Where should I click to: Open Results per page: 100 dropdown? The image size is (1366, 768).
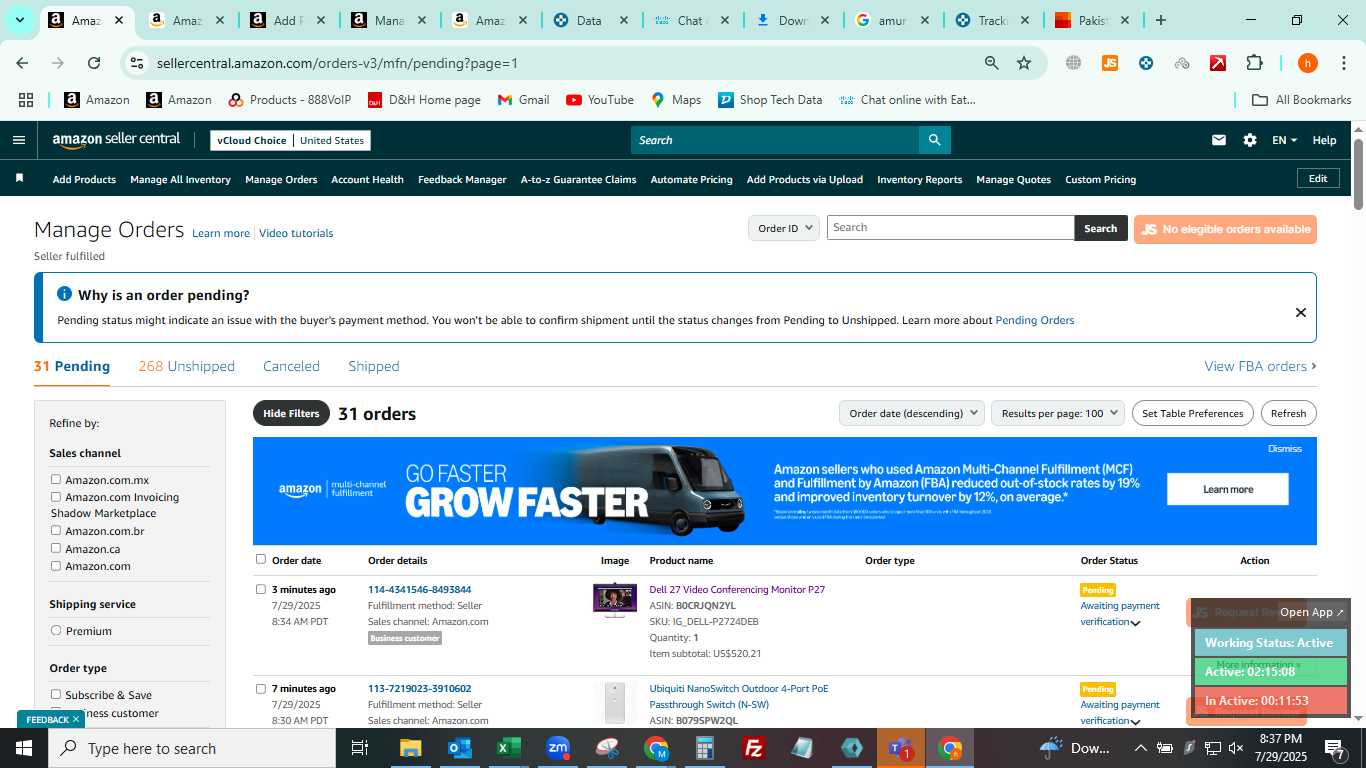coord(1058,413)
